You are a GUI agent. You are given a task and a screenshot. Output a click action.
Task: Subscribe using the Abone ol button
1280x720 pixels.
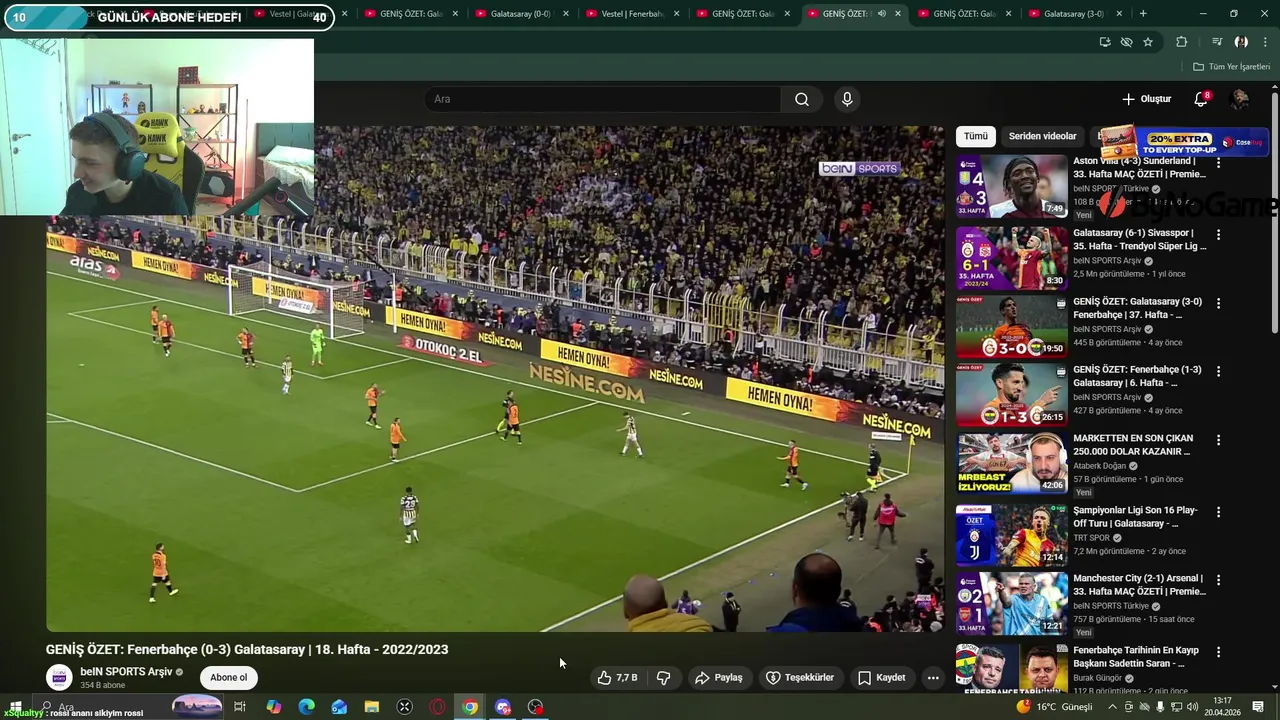(228, 677)
